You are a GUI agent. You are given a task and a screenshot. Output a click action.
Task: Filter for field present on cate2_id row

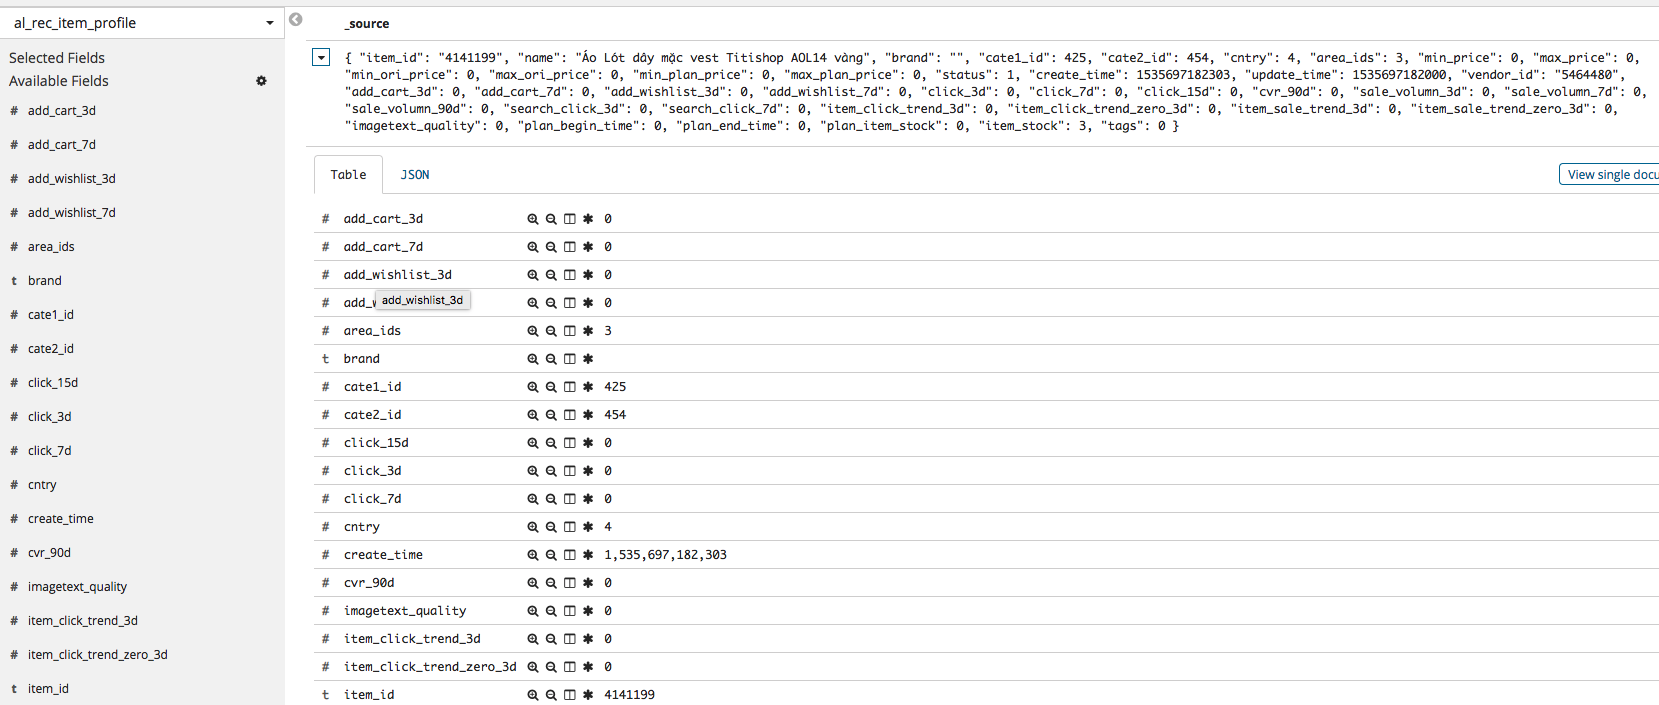[588, 415]
